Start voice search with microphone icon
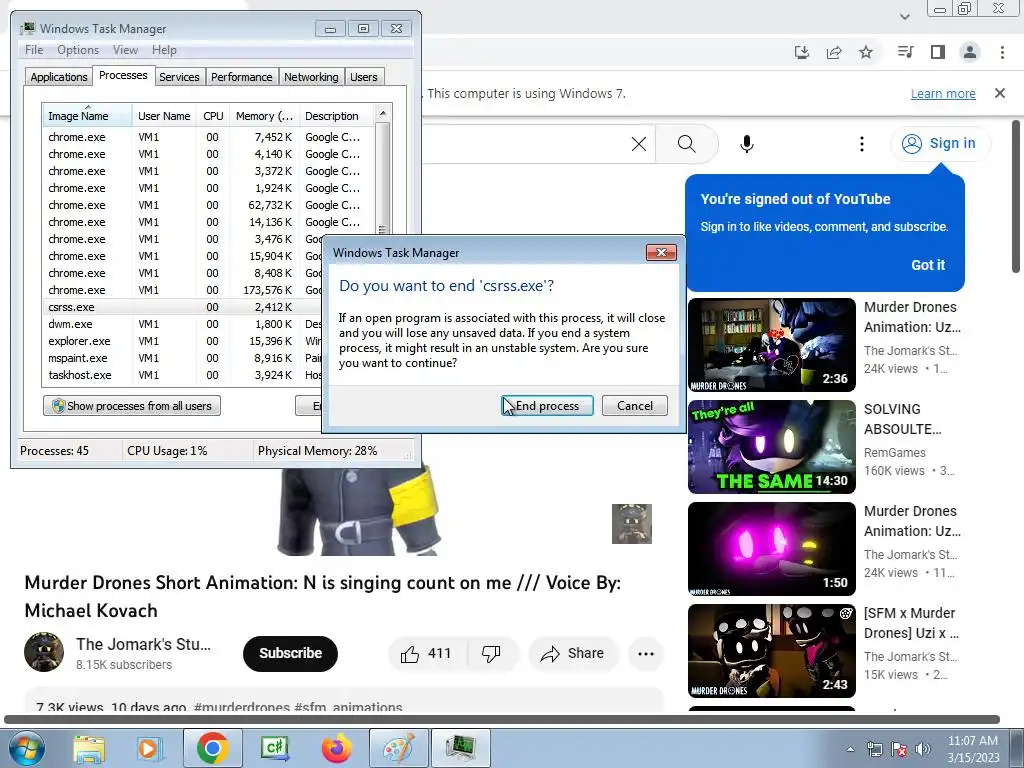The image size is (1024, 768). pyautogui.click(x=747, y=144)
